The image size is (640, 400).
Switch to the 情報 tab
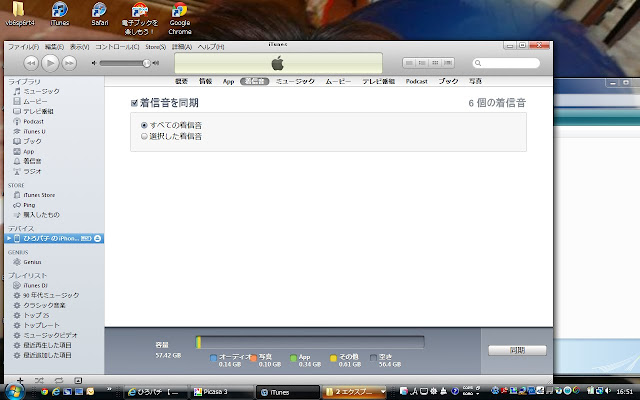click(205, 81)
